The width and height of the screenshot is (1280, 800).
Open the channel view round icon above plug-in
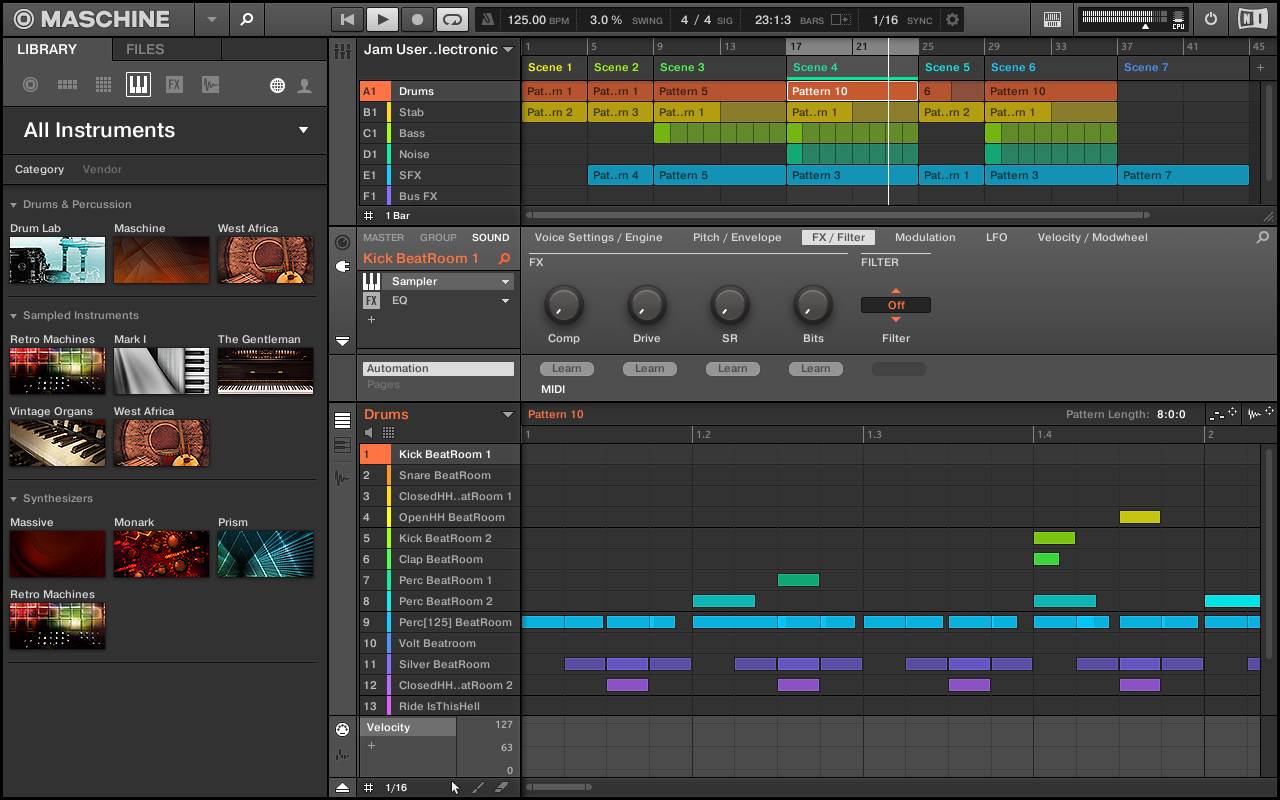(x=343, y=241)
